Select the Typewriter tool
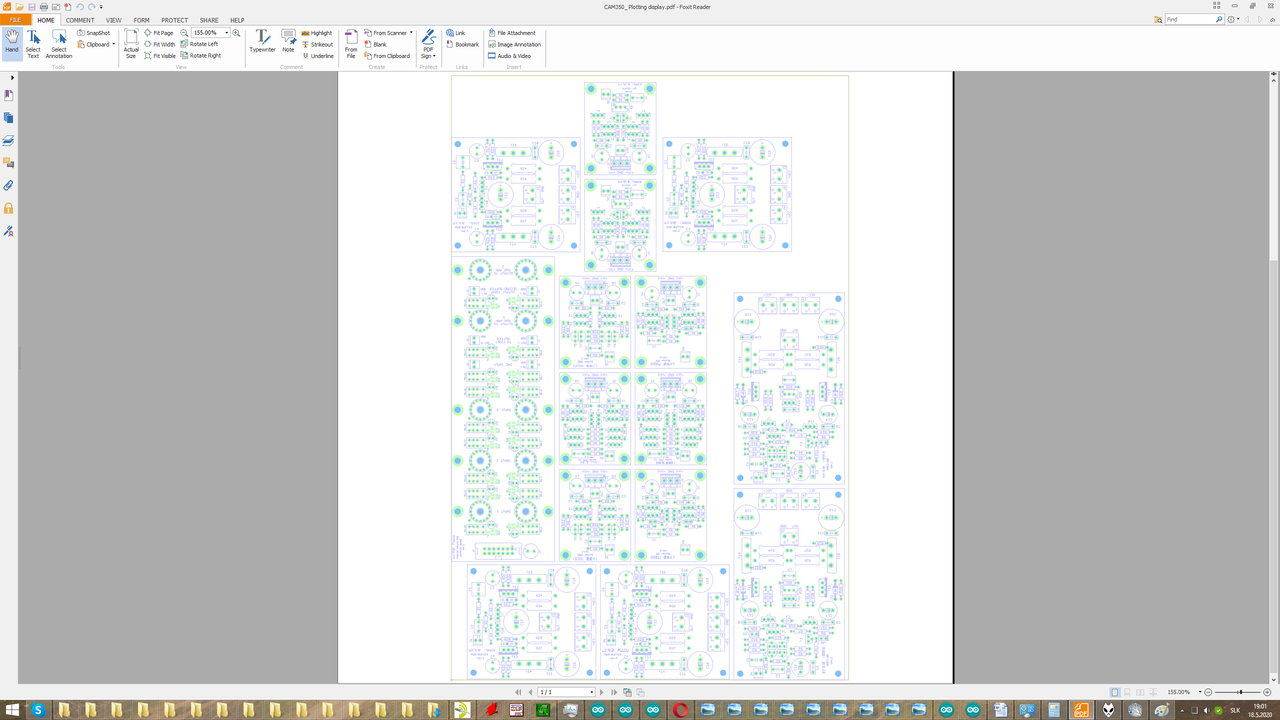This screenshot has width=1280, height=720. [x=262, y=40]
